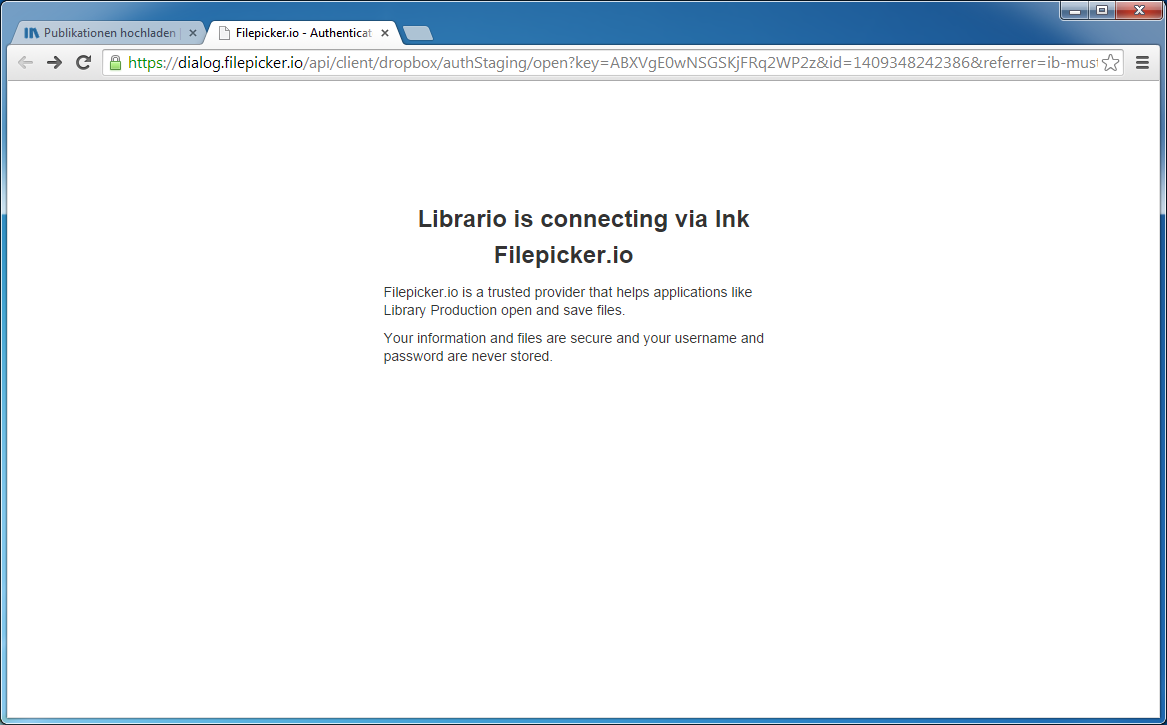This screenshot has height=725, width=1167.
Task: Reload the Filepicker.io page
Action: [83, 63]
